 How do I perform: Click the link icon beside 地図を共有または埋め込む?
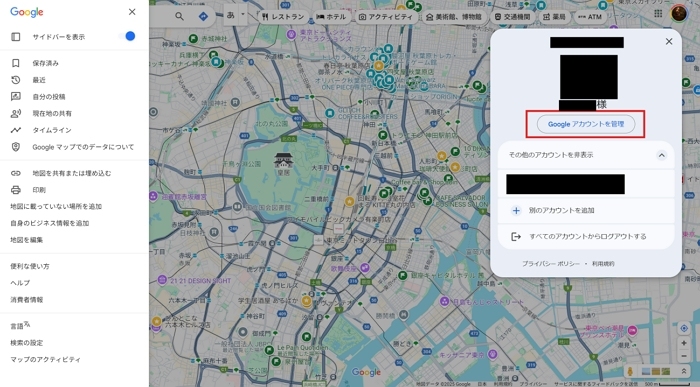pos(16,173)
